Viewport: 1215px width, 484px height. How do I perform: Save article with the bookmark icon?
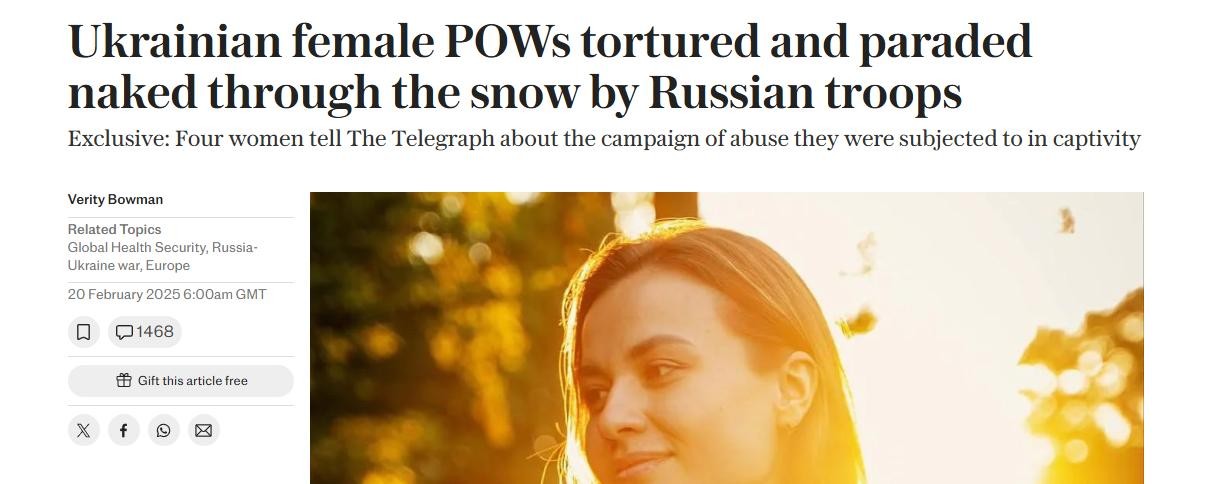[x=84, y=332]
